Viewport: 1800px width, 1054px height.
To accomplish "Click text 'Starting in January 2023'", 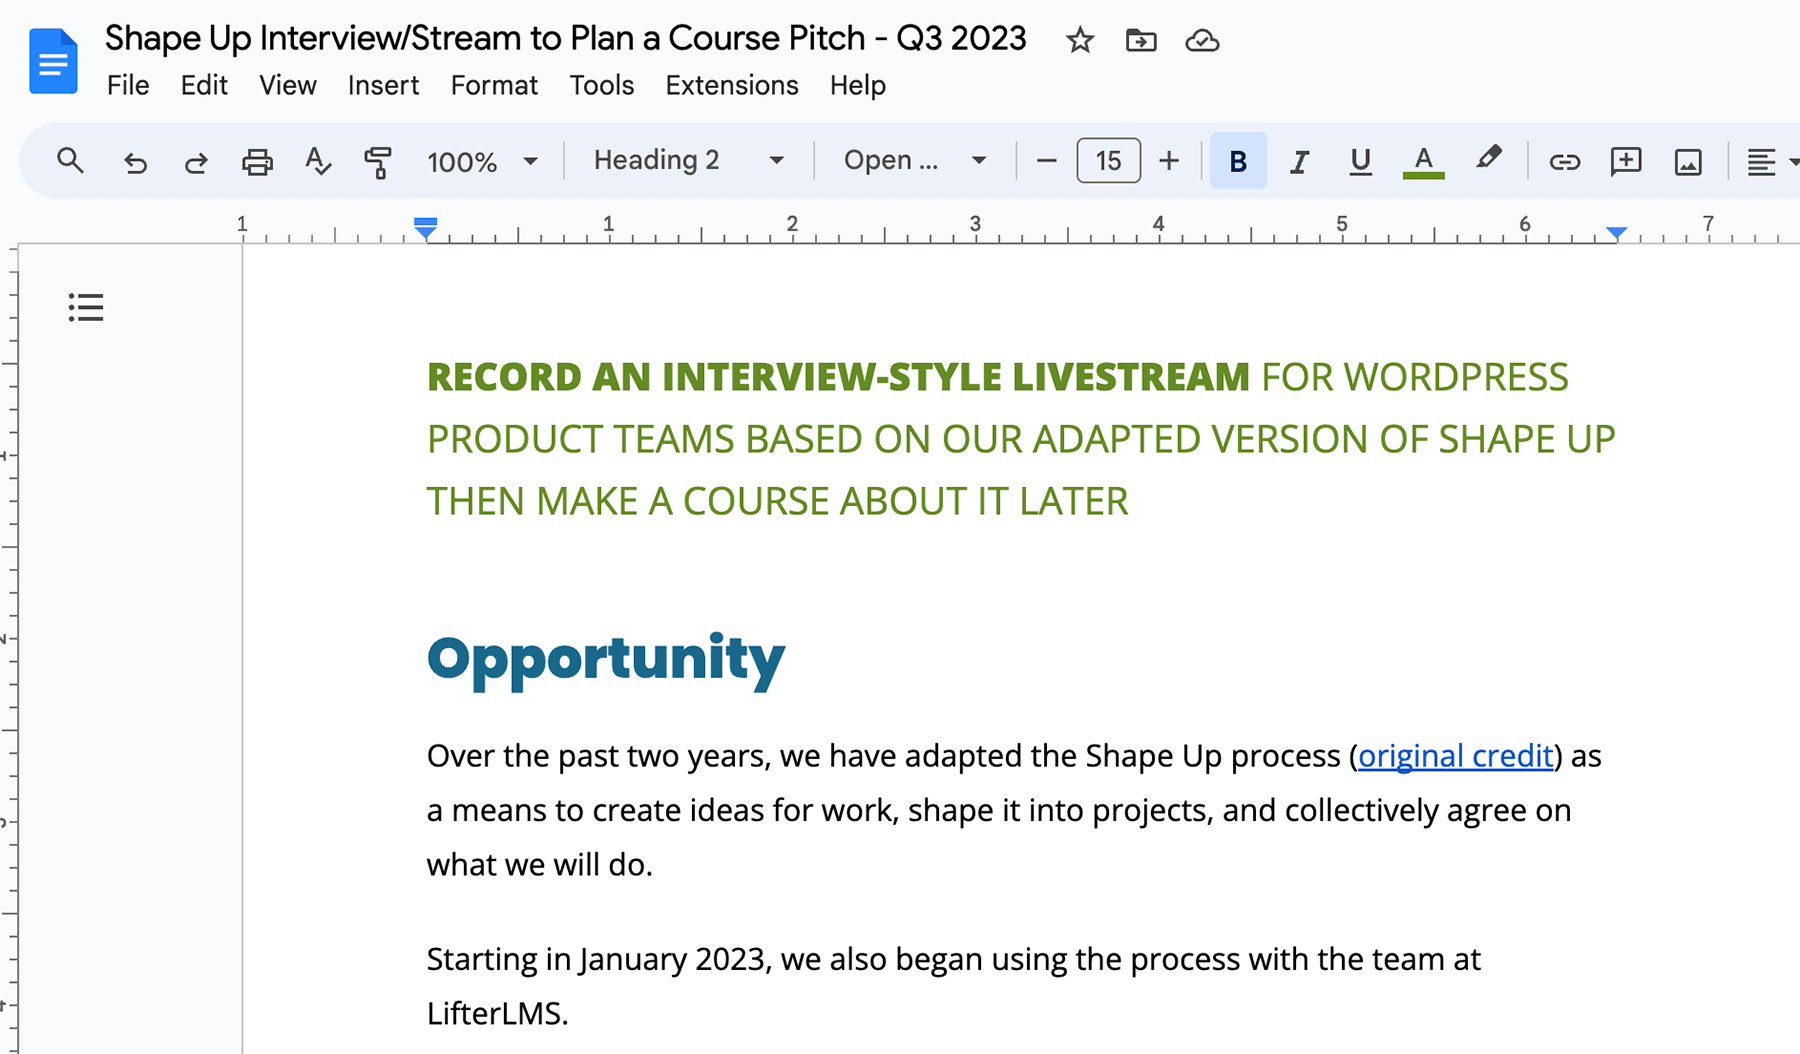I will coord(596,959).
